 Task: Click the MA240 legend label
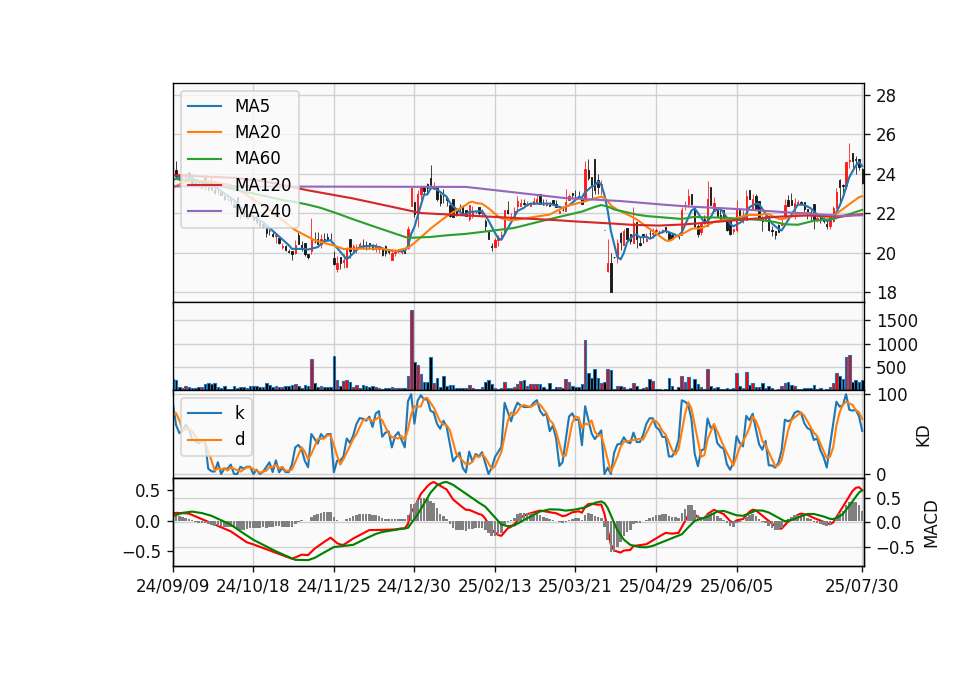pos(263,211)
